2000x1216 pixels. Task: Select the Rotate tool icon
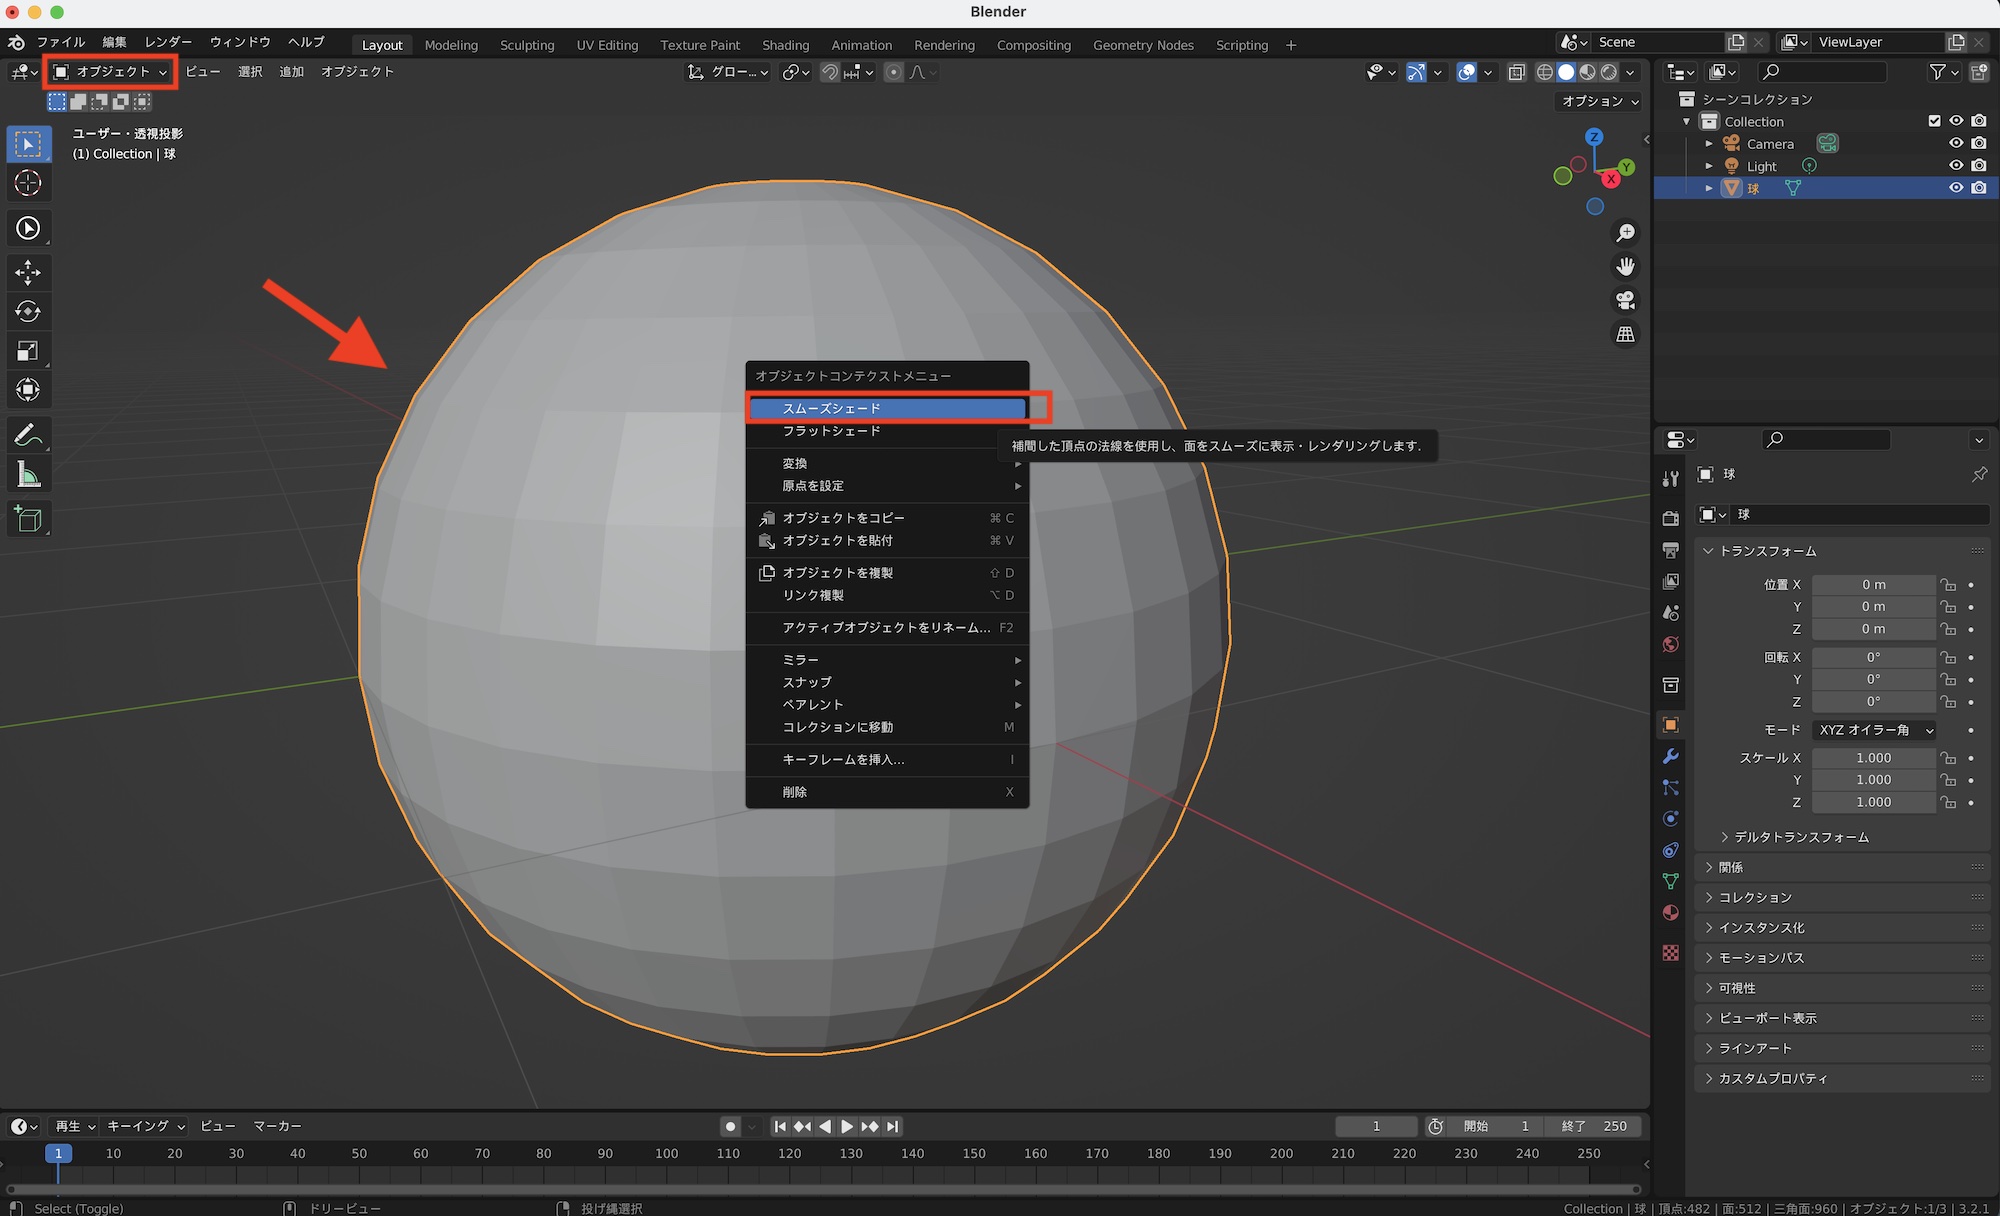tap(28, 311)
